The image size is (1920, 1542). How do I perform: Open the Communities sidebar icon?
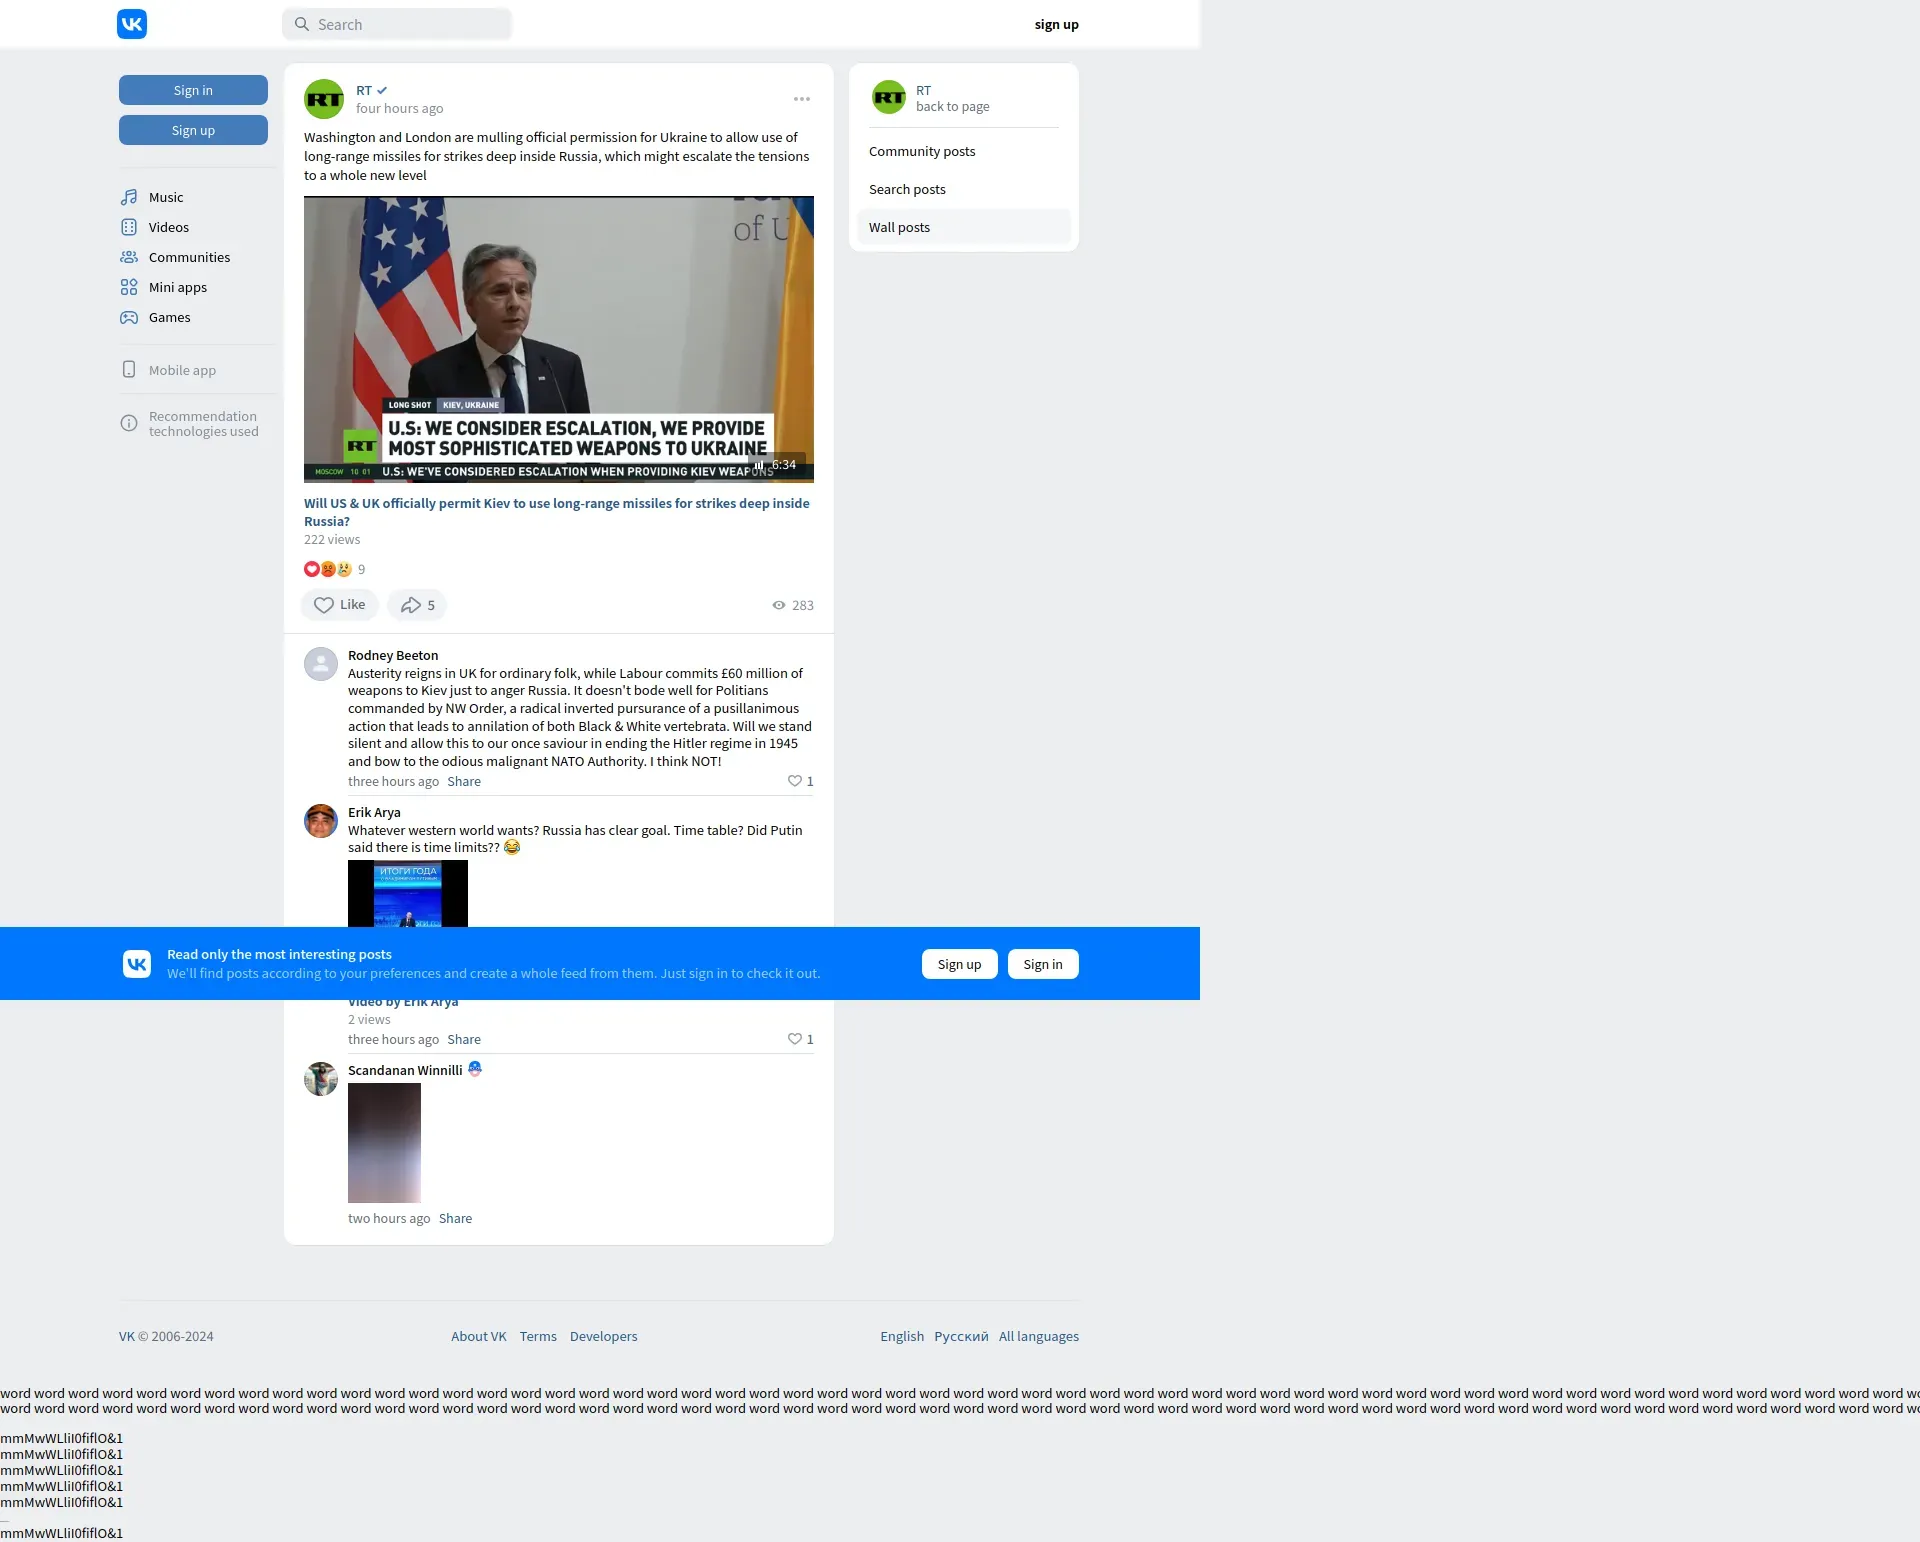click(x=129, y=257)
